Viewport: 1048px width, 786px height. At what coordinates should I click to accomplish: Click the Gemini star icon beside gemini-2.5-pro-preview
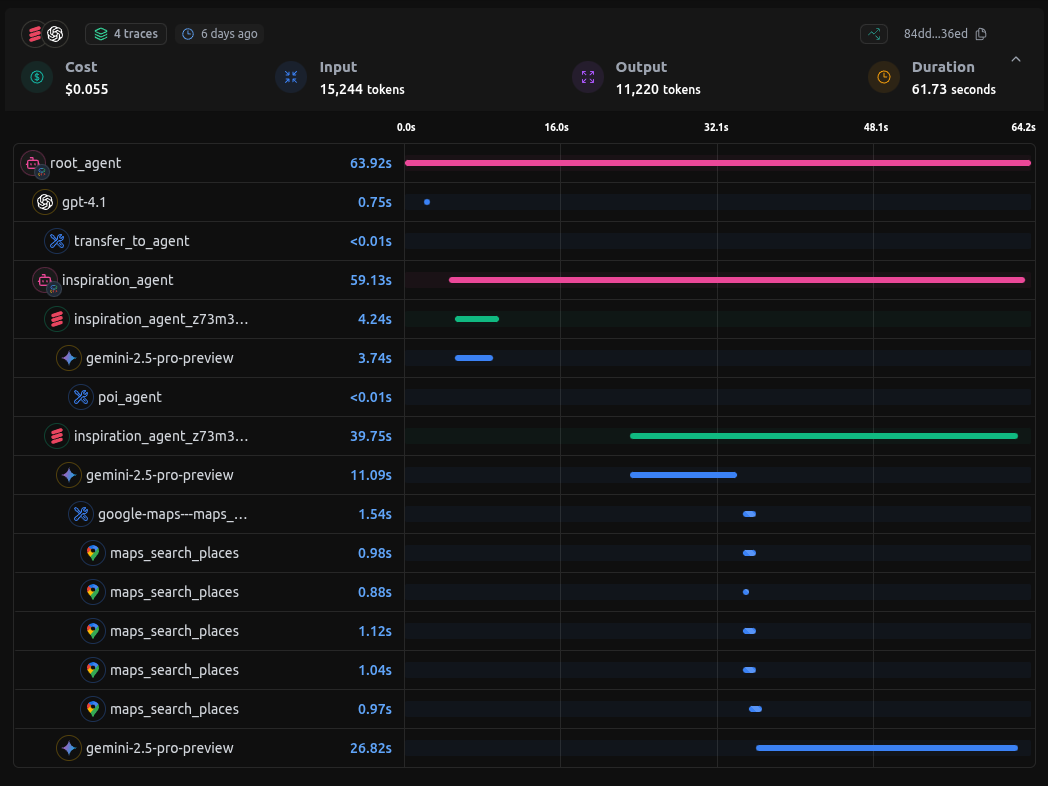pyautogui.click(x=69, y=357)
